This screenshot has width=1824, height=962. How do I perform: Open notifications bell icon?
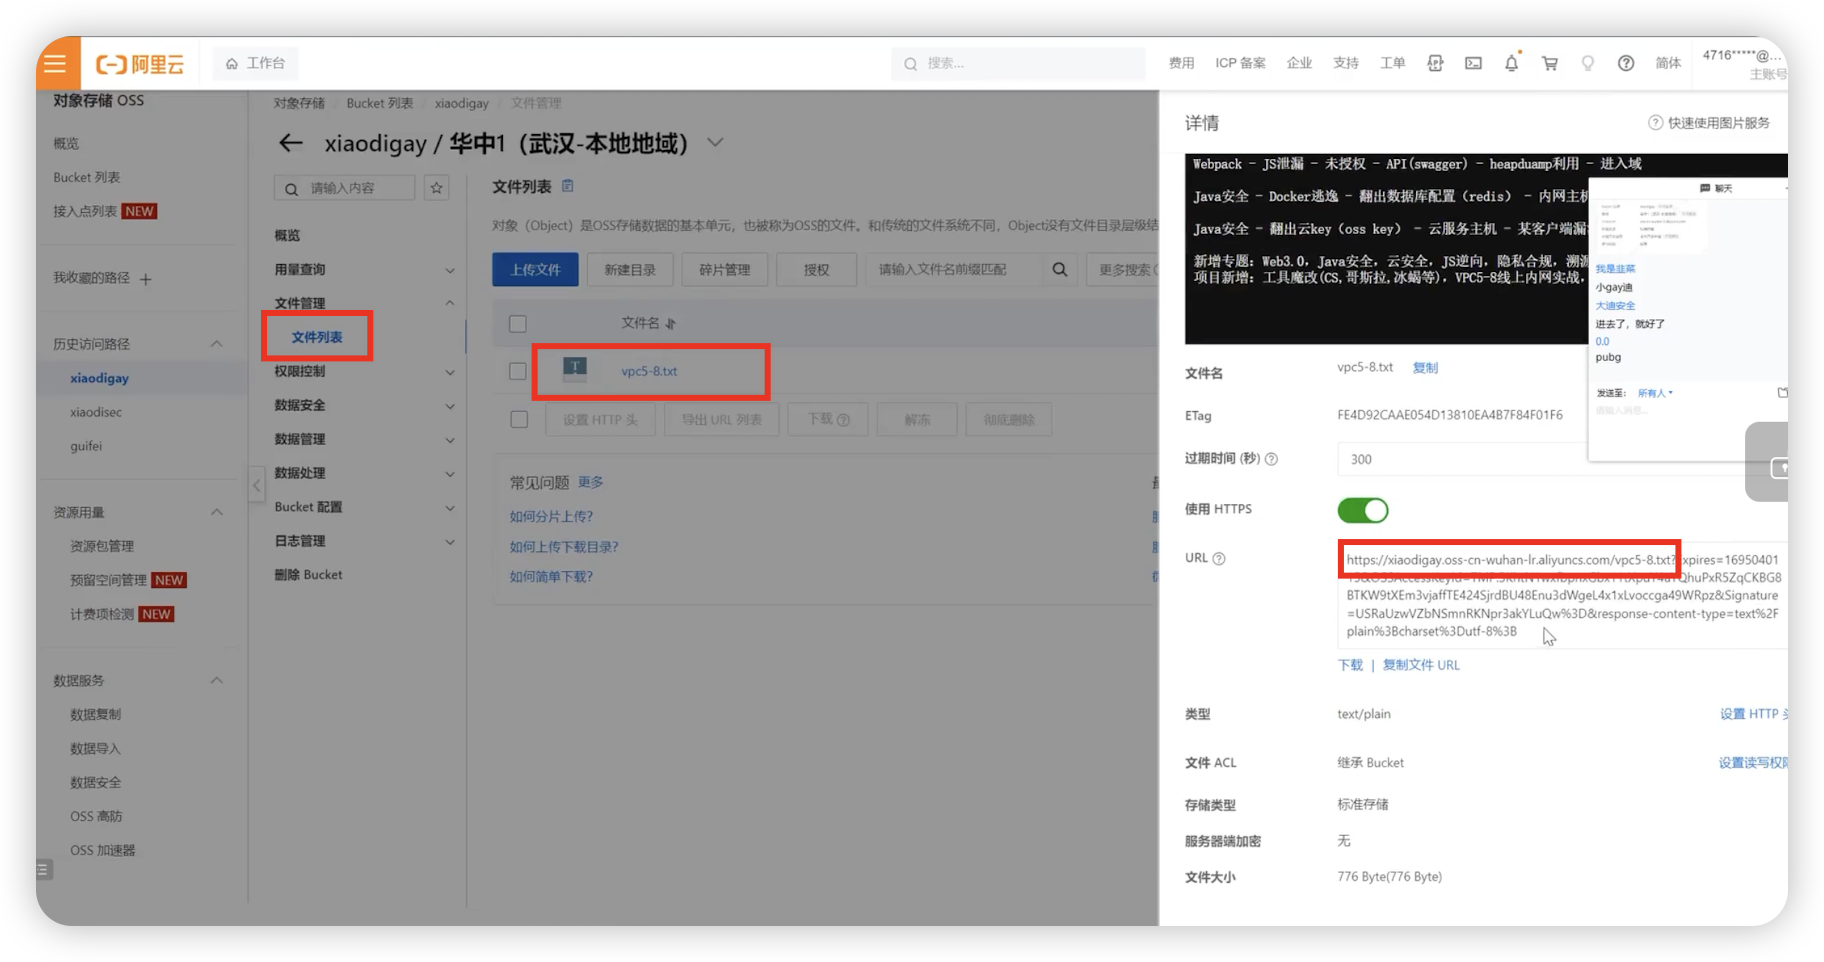(x=1511, y=63)
